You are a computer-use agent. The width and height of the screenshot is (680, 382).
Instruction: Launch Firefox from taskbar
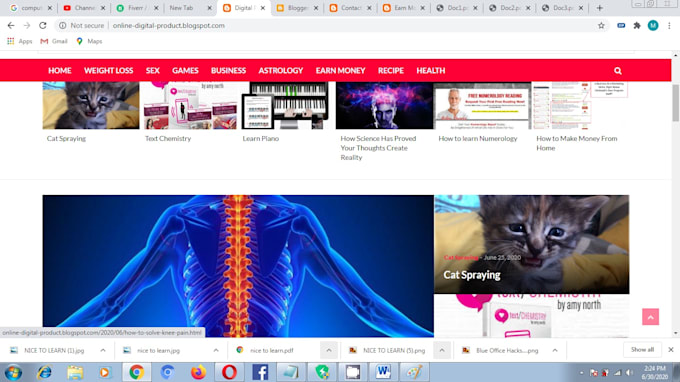click(x=198, y=372)
